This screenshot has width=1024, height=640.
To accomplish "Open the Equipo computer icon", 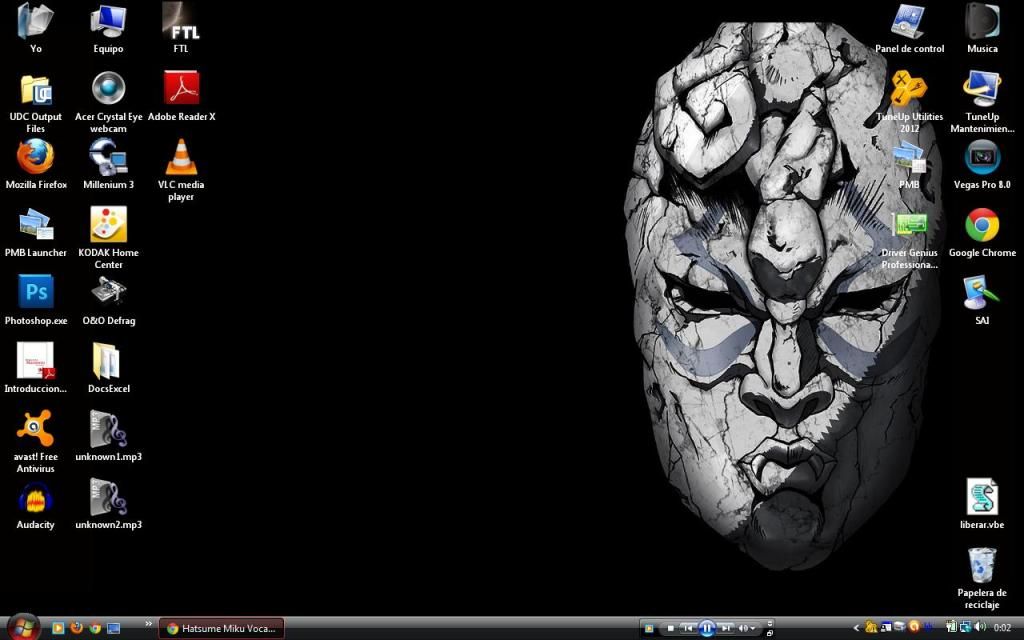I will (108, 29).
